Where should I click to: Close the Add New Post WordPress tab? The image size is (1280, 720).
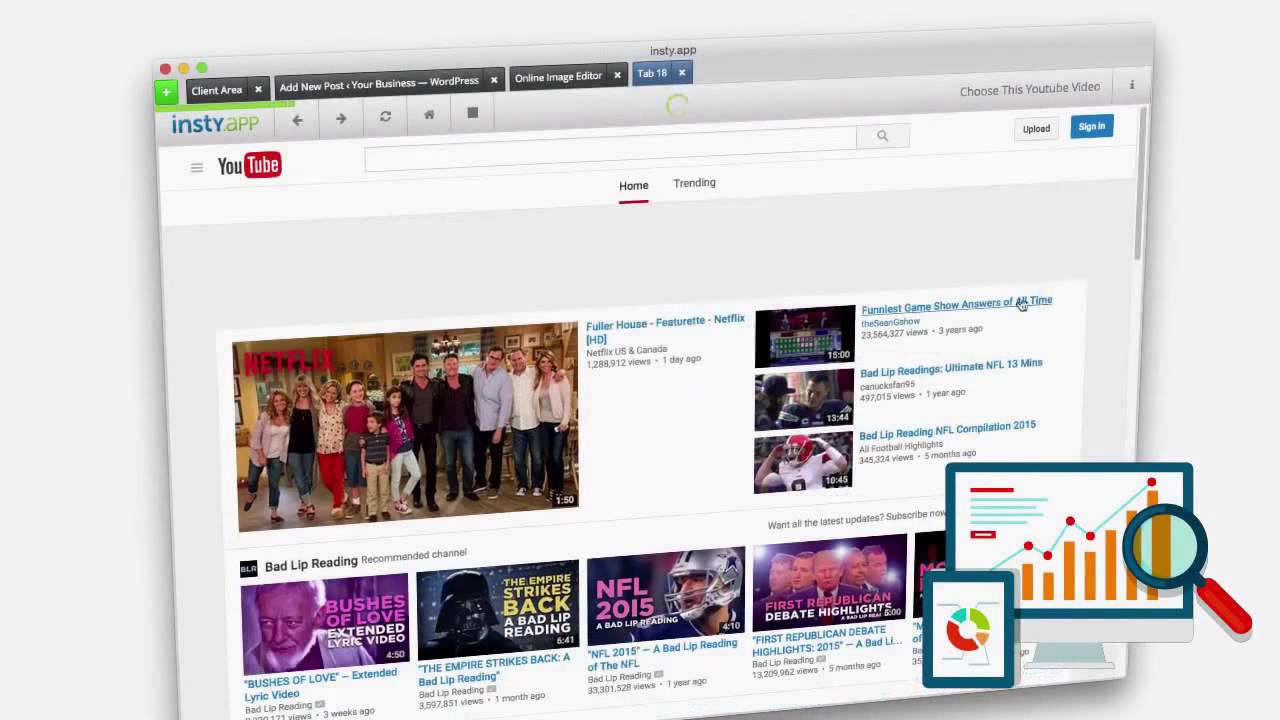coord(494,80)
